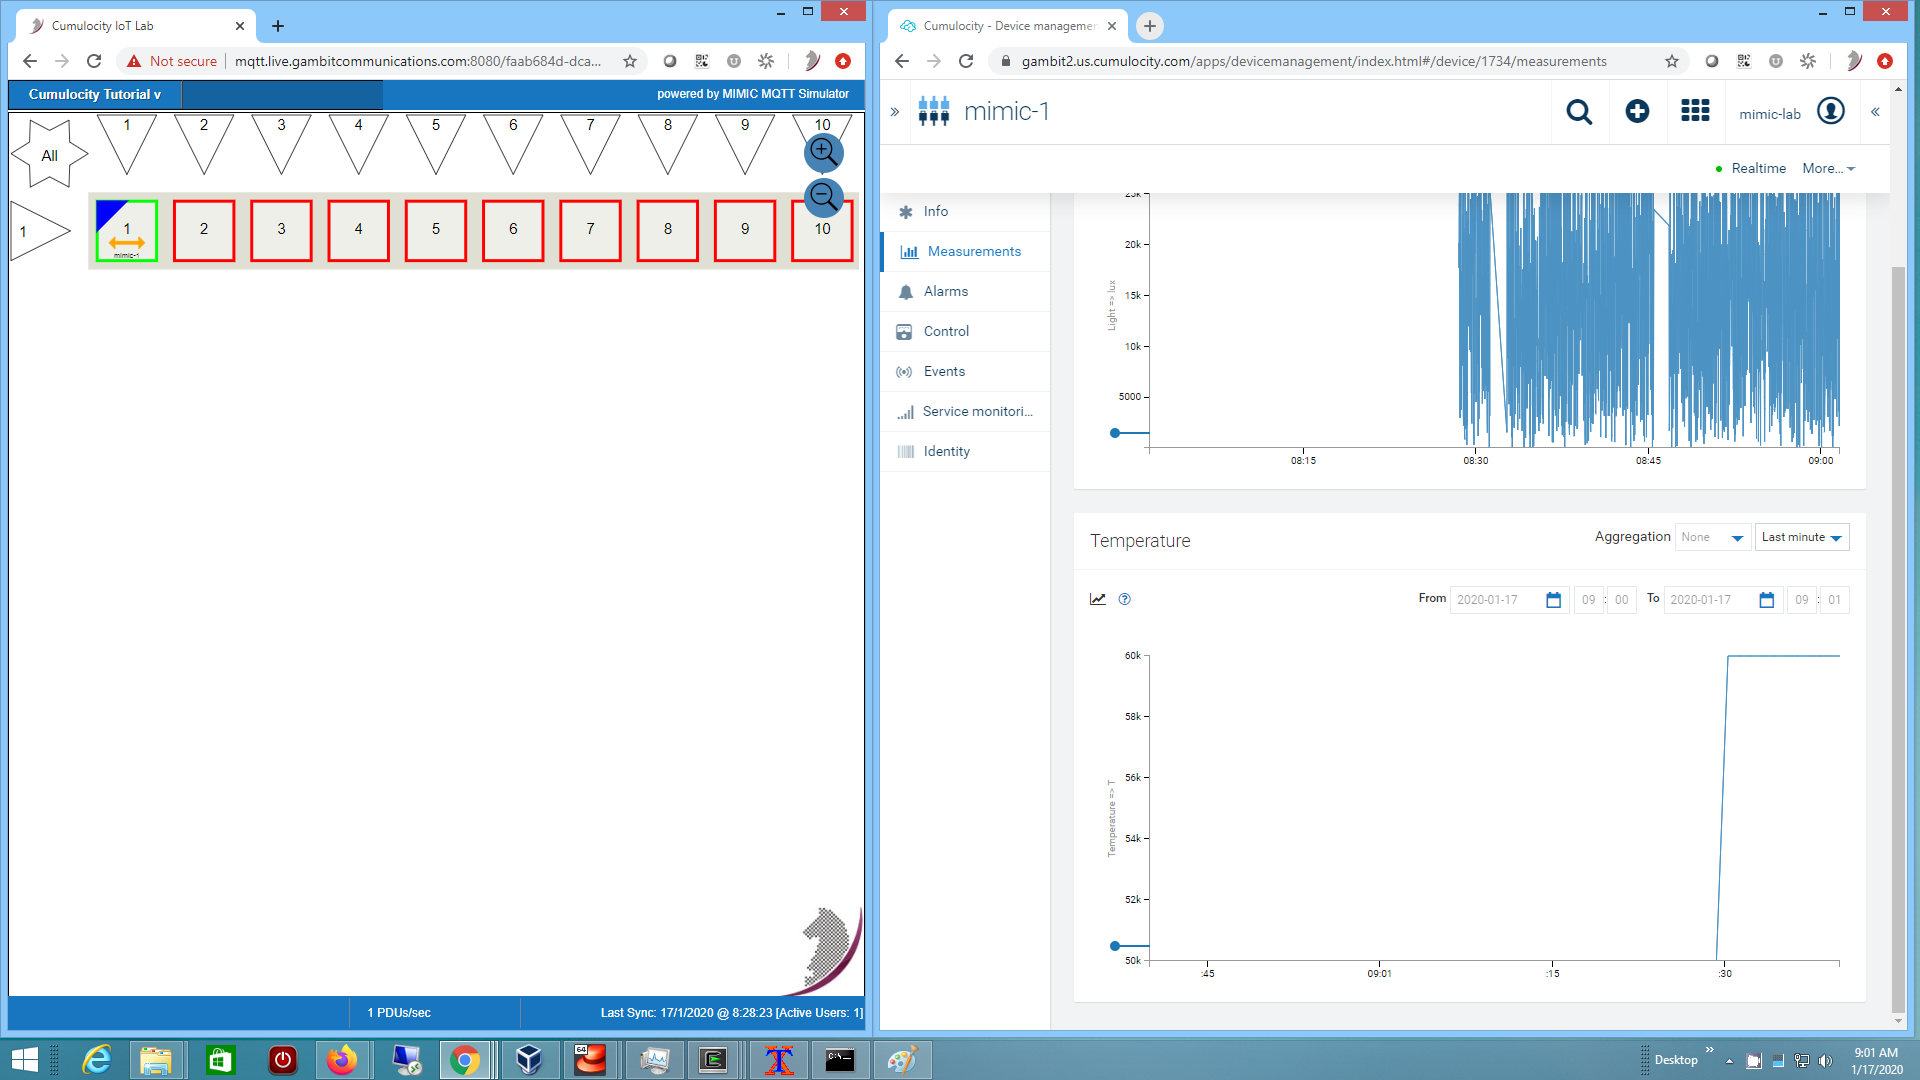Click Temperature chart line icon

pos(1098,599)
